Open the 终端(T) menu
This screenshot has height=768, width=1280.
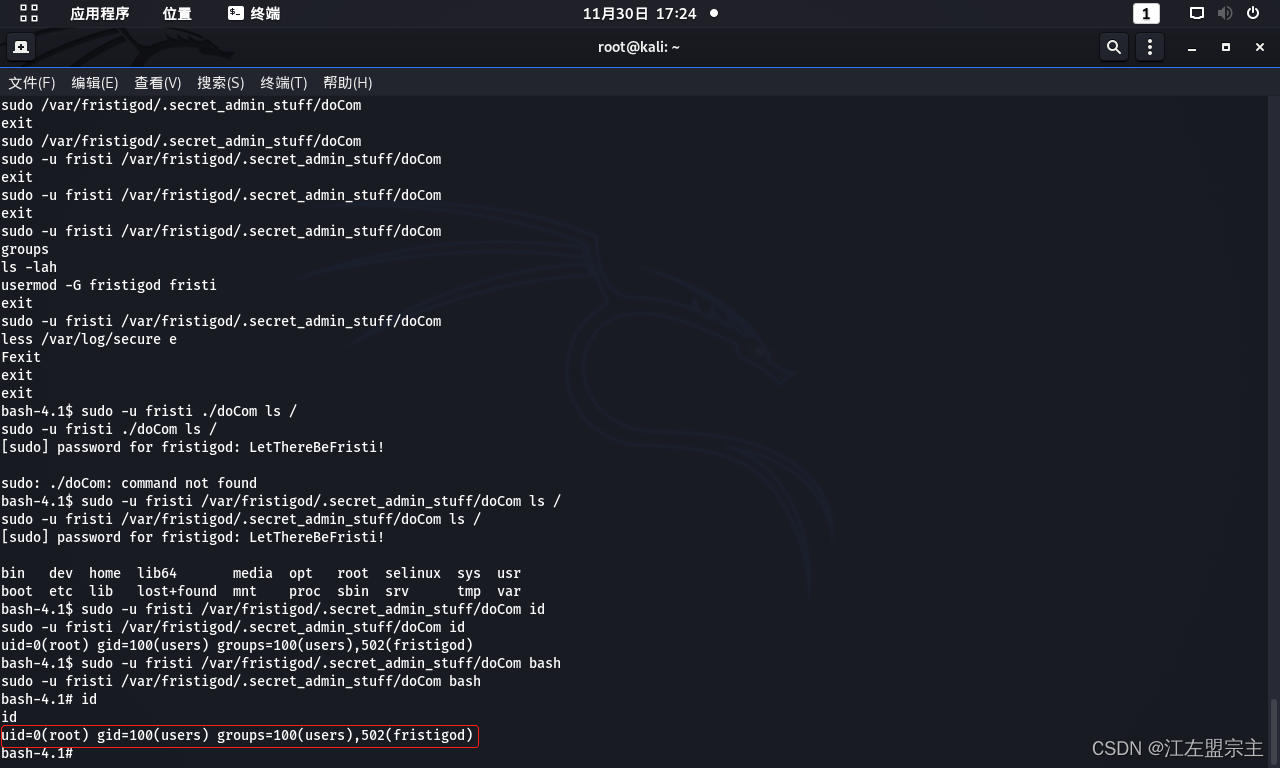click(x=284, y=83)
